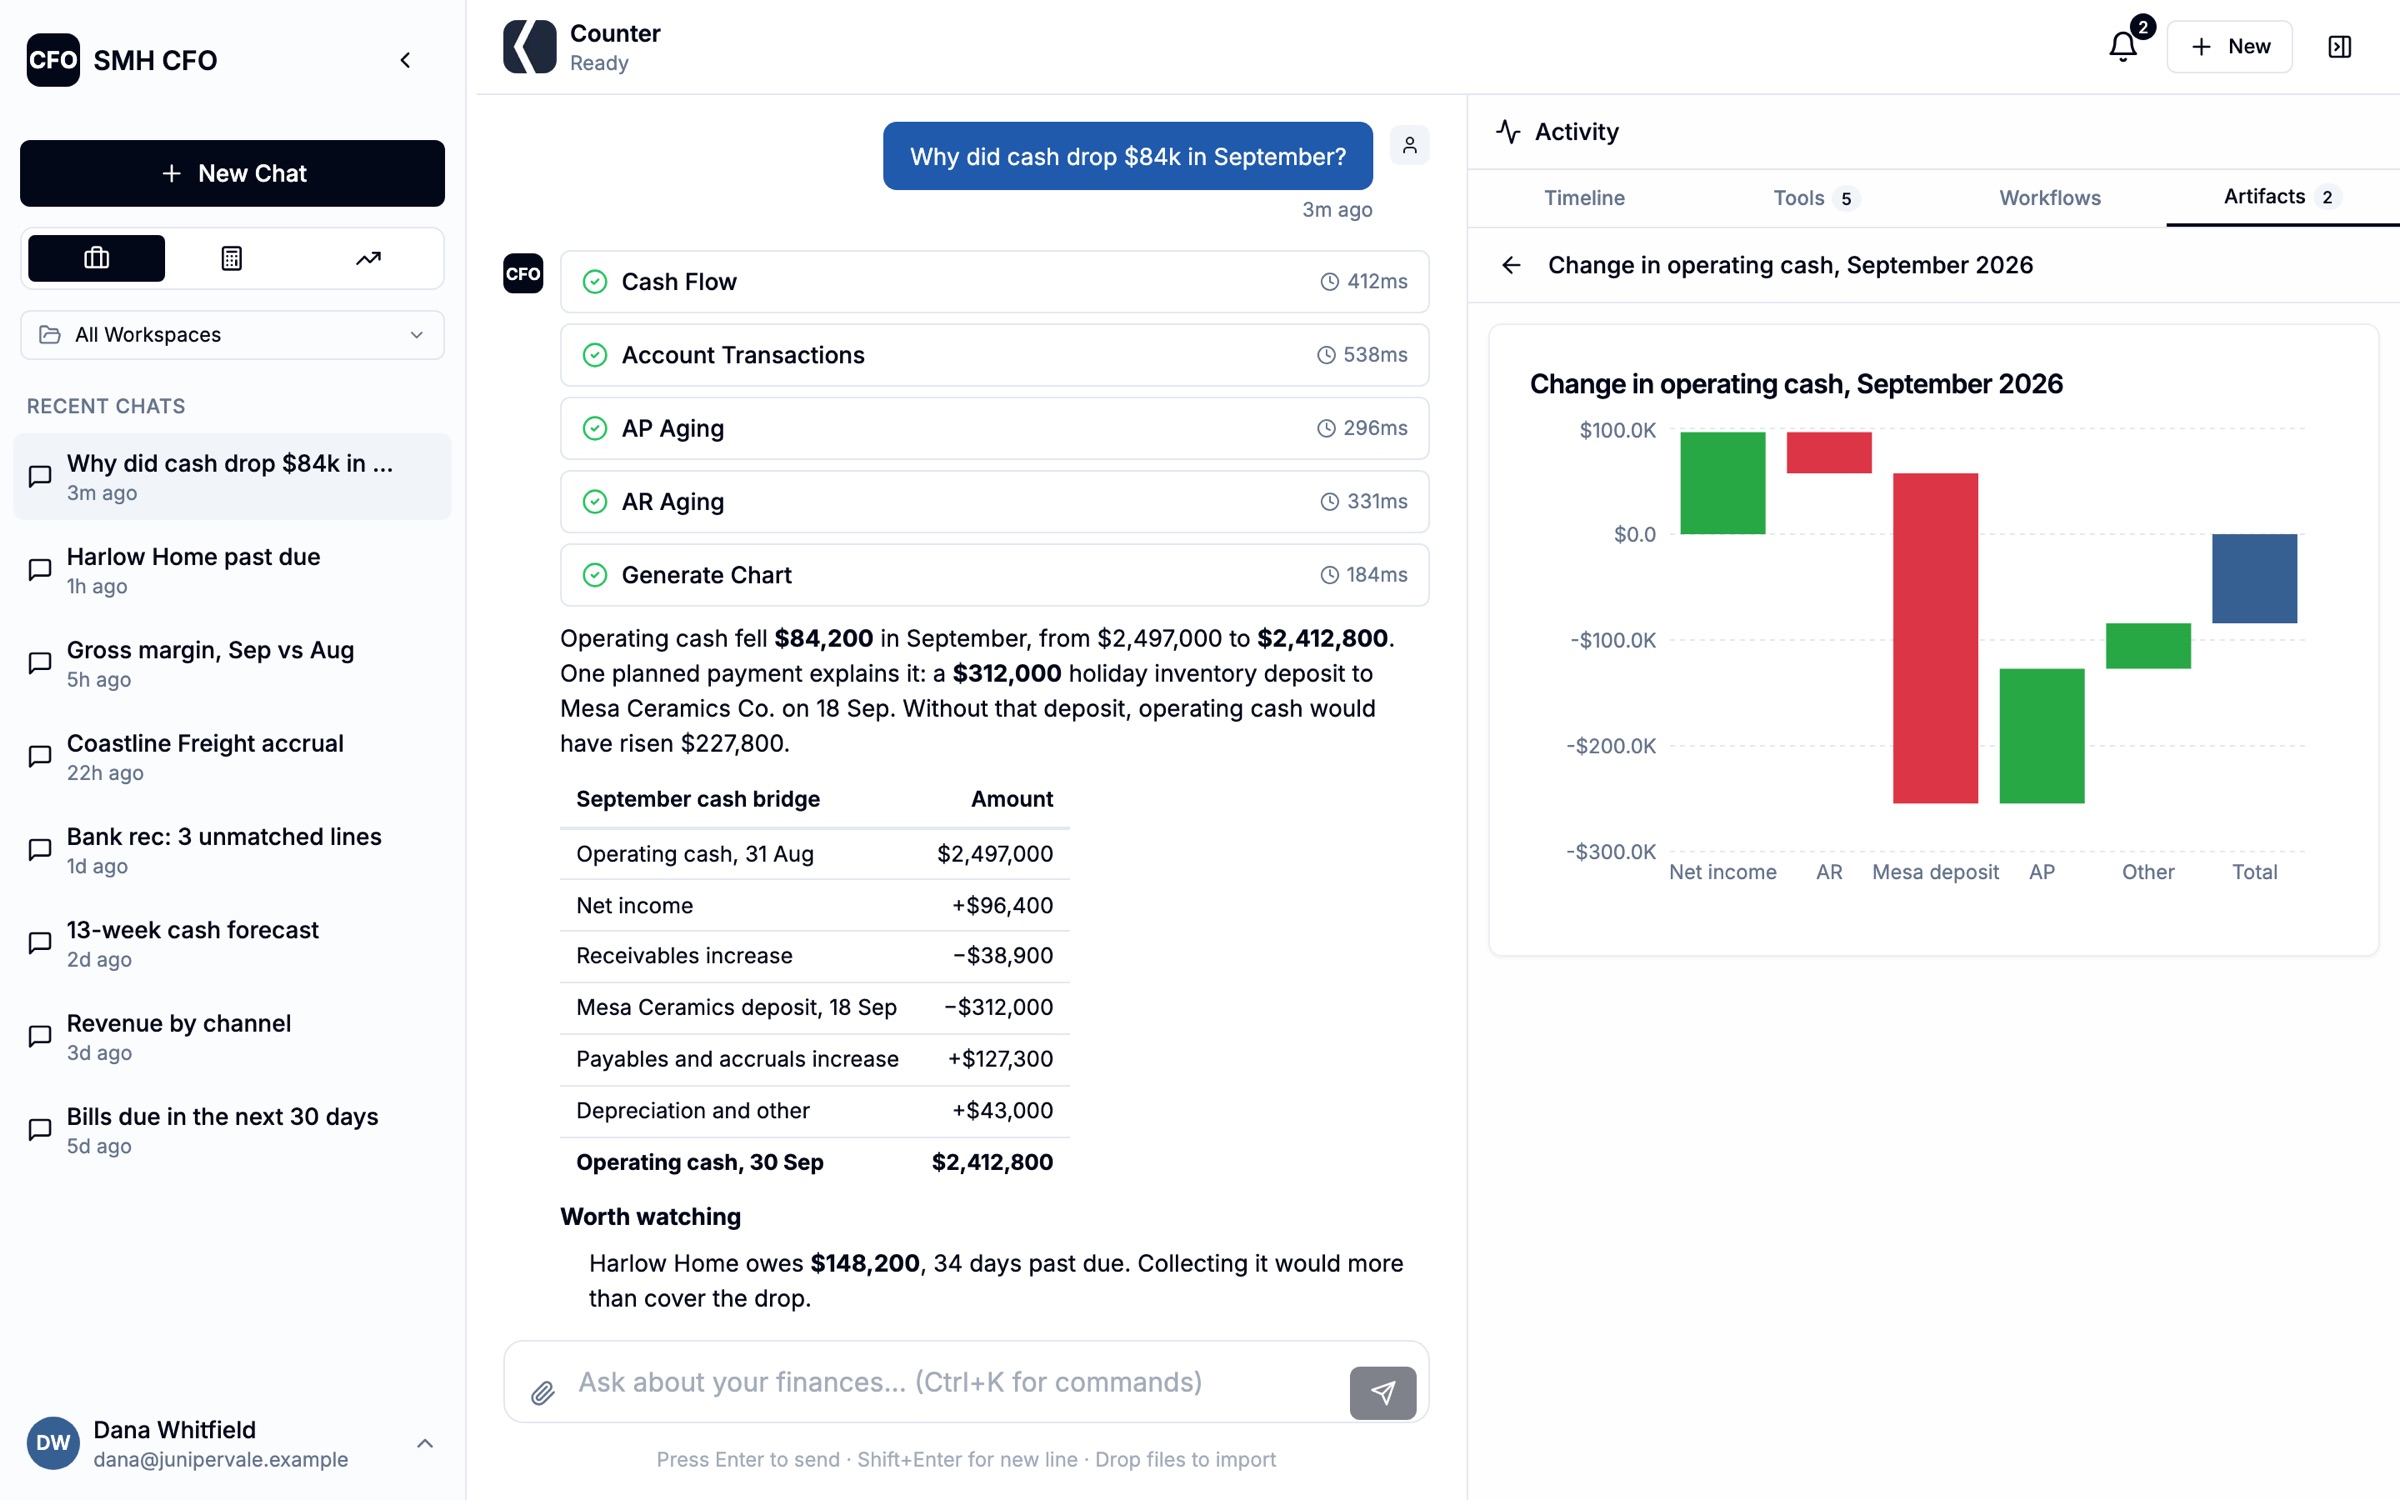Screen dimensions: 2400x1500
Task: Expand the Generate Chart tool step
Action: click(x=994, y=575)
